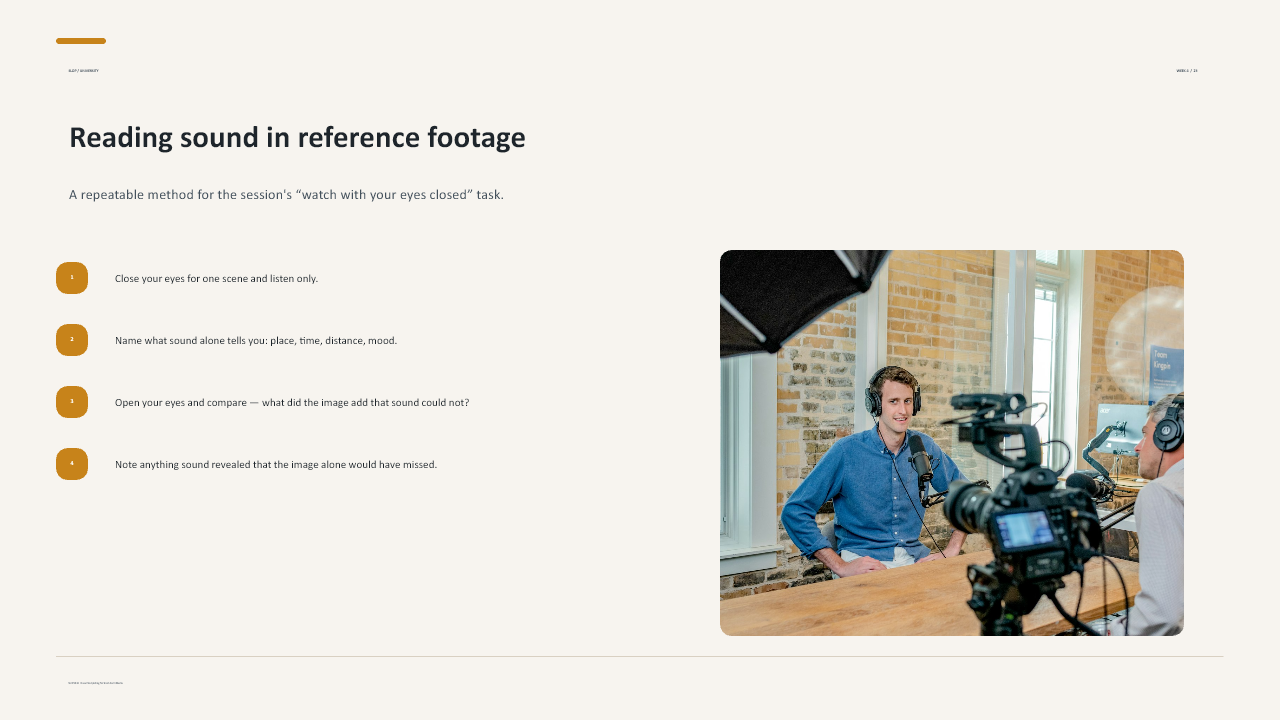Click the orange step 3 badge
This screenshot has height=720, width=1280.
coord(72,402)
